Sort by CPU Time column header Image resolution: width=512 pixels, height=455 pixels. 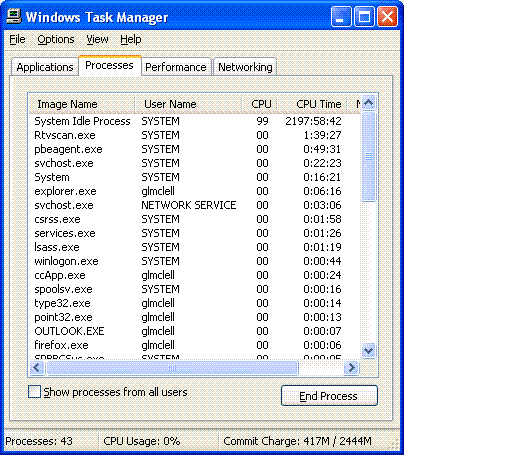[313, 104]
